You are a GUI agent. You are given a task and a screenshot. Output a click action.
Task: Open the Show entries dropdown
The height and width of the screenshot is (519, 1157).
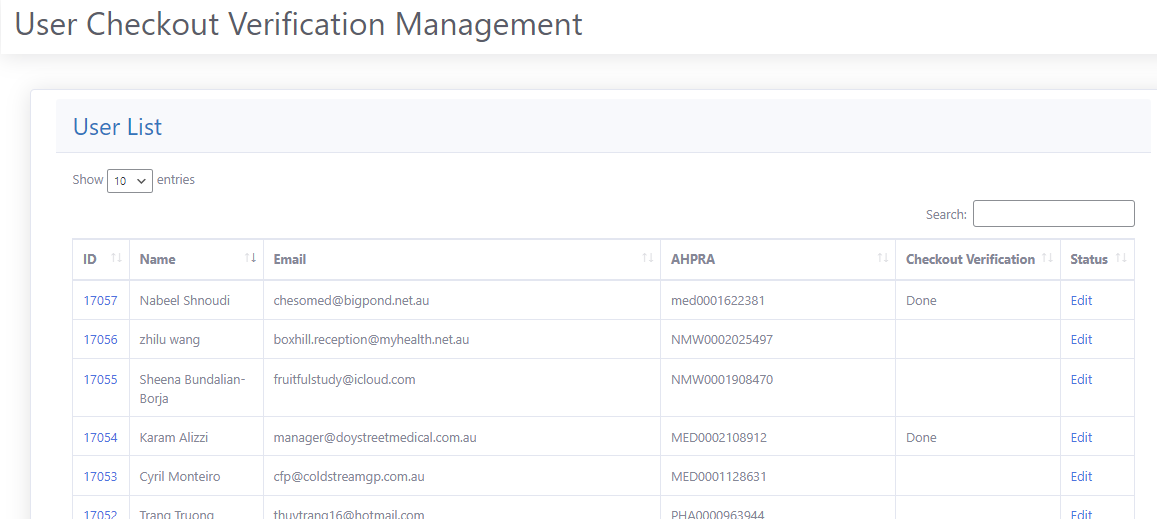pos(129,181)
